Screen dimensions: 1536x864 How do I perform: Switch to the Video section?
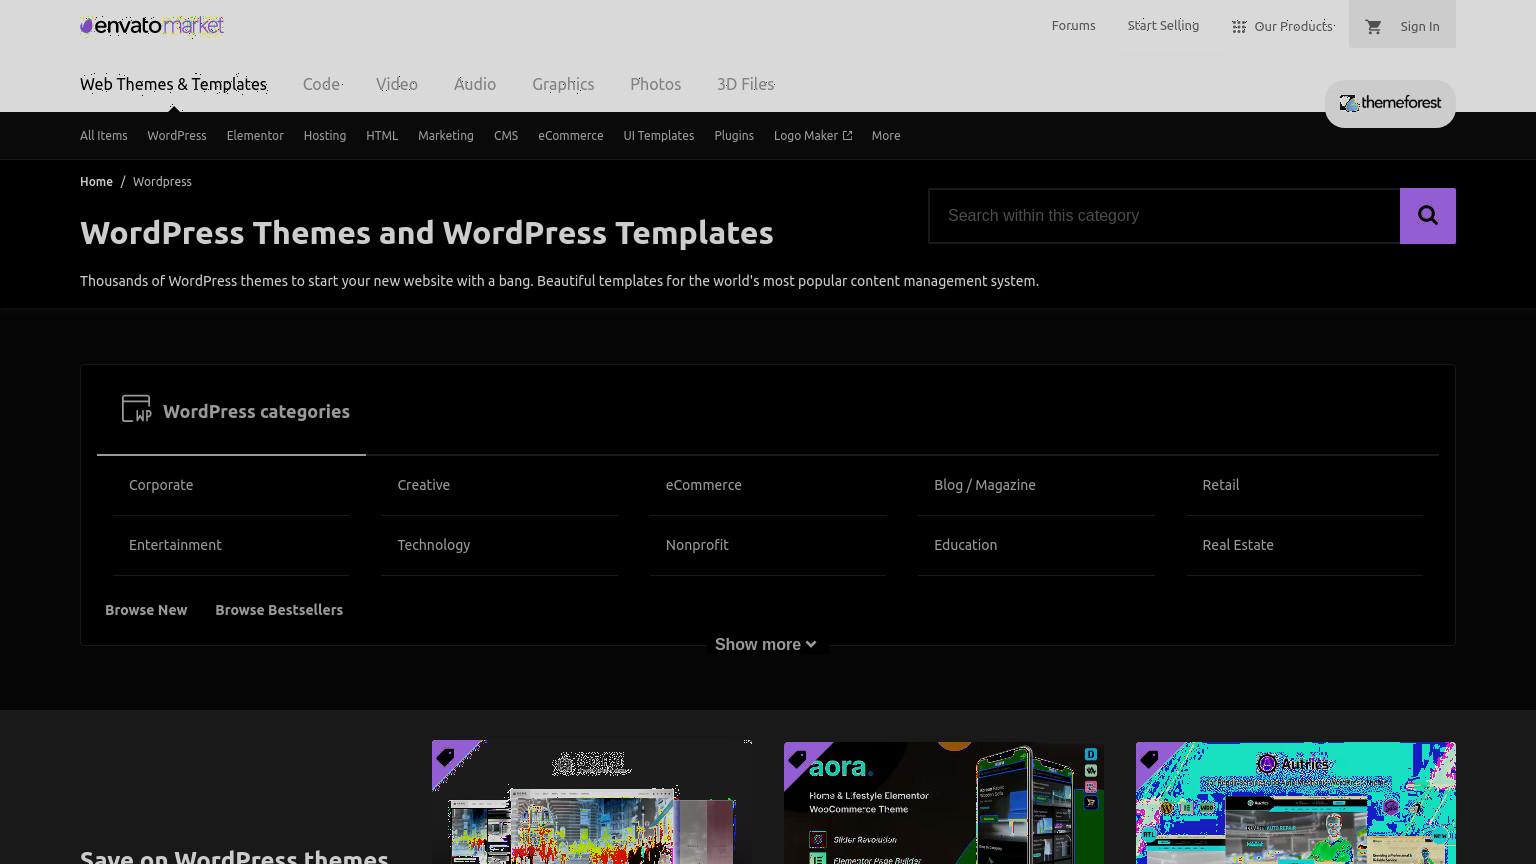pyautogui.click(x=397, y=84)
